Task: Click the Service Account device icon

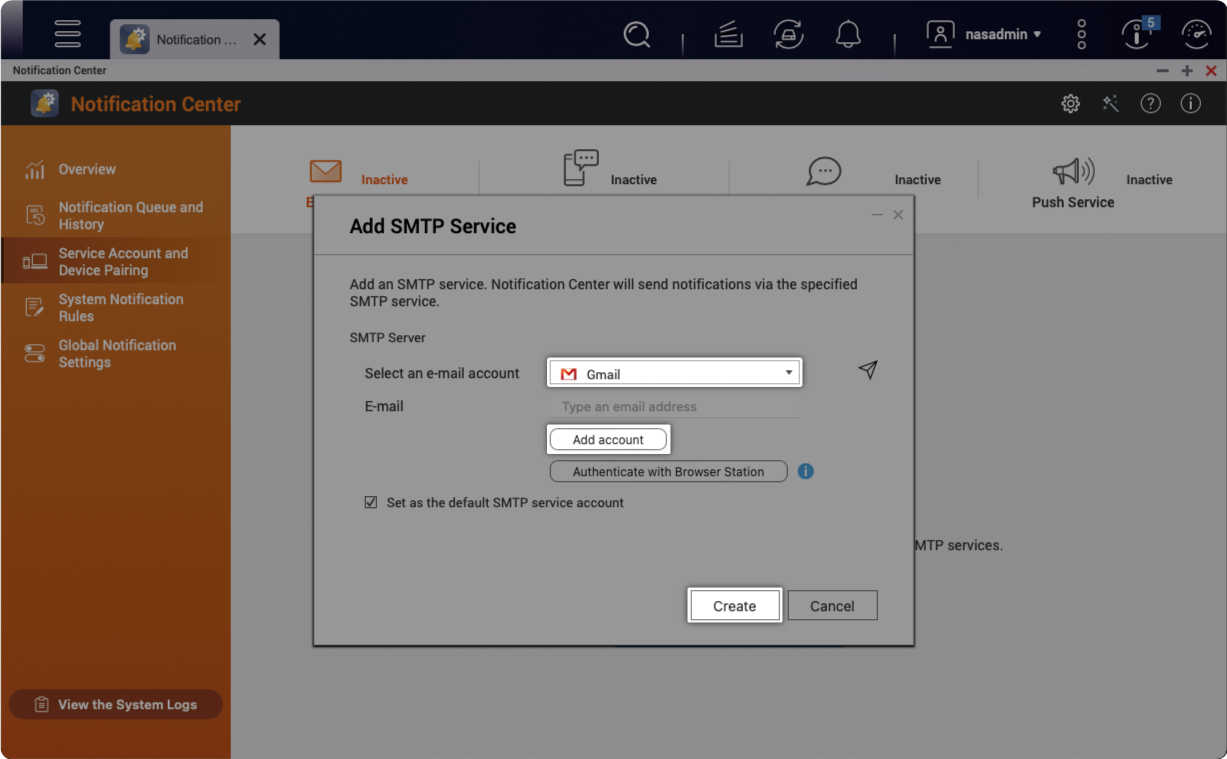Action: [35, 261]
